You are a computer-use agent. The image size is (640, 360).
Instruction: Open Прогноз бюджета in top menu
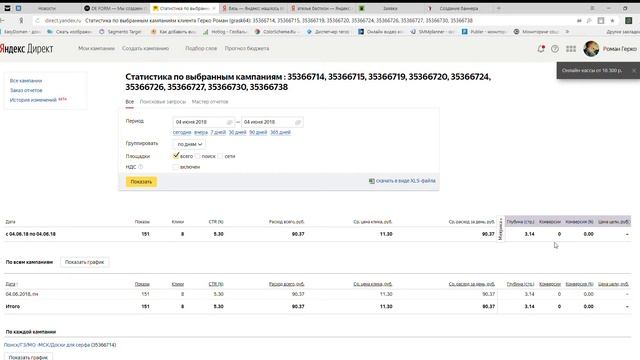coord(247,48)
